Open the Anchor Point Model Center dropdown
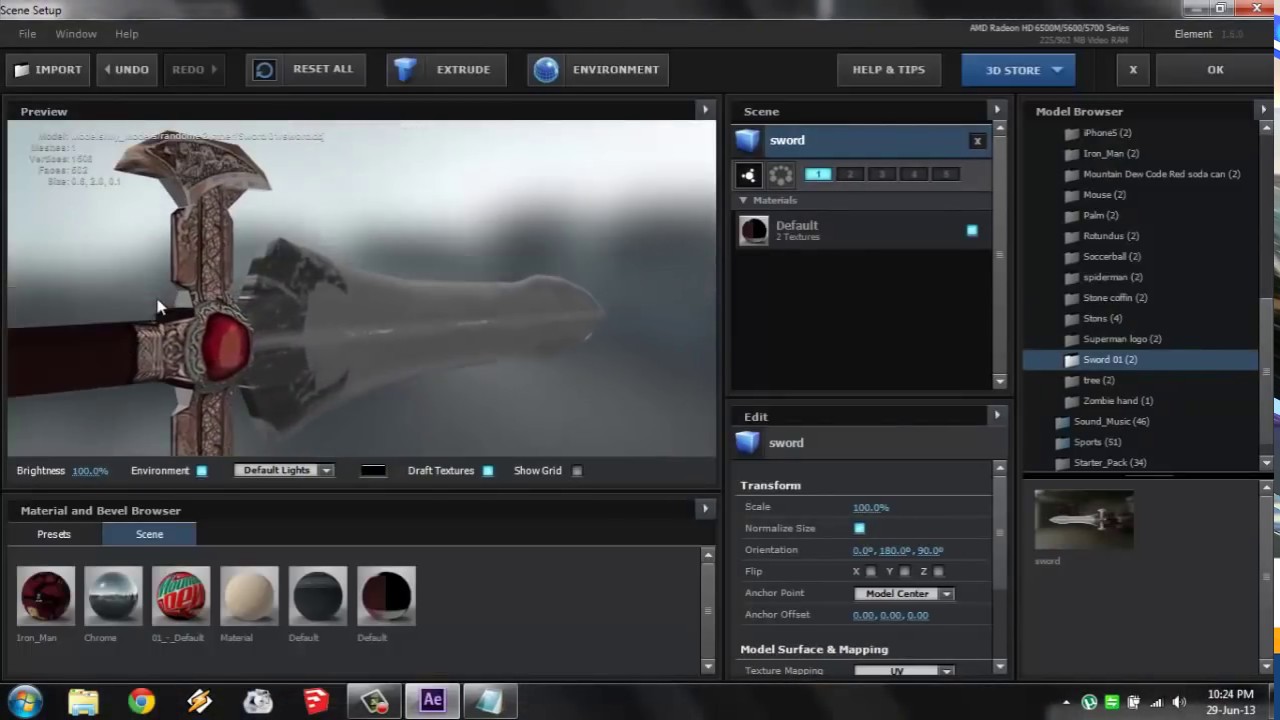The image size is (1280, 720). click(x=904, y=594)
